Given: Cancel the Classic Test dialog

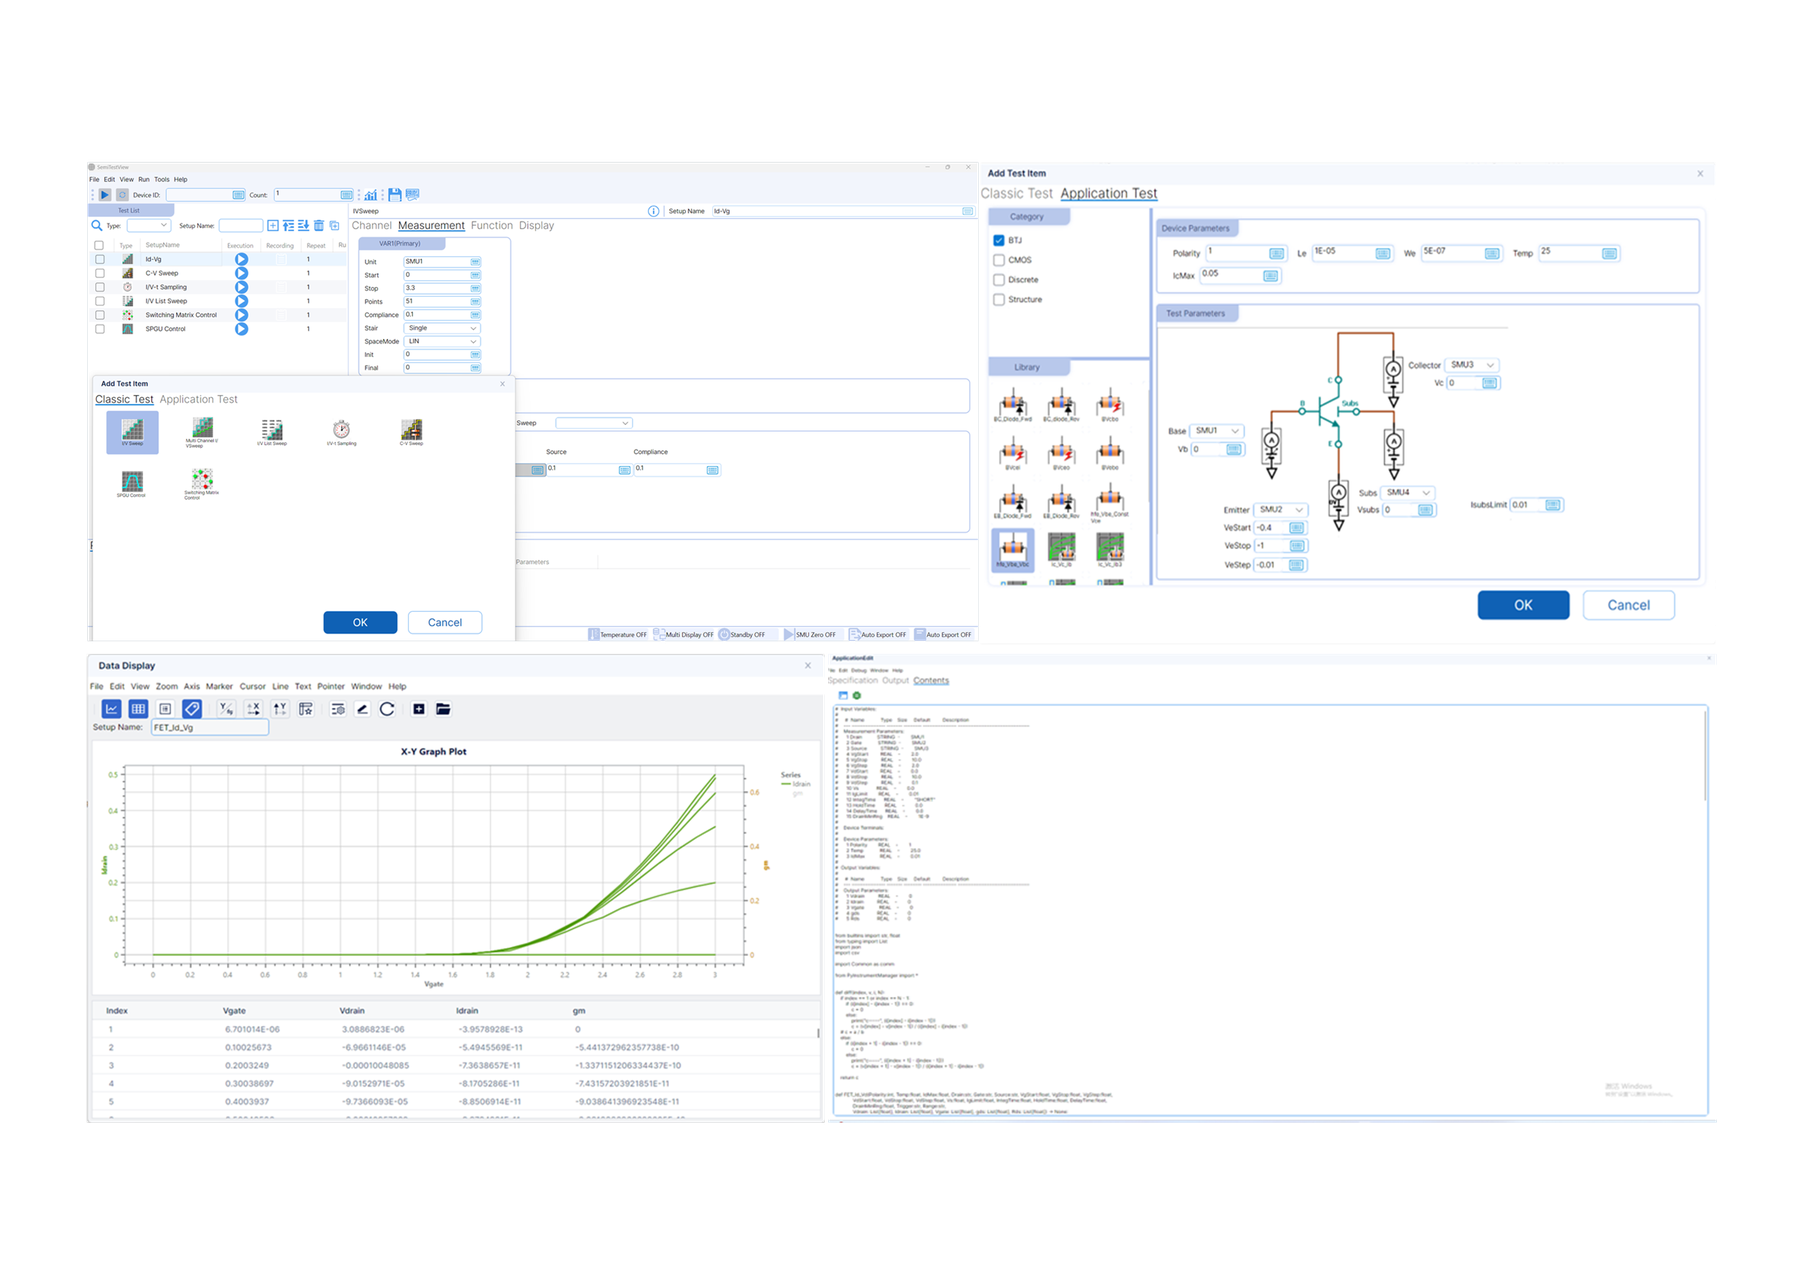Looking at the screenshot, I should (445, 622).
